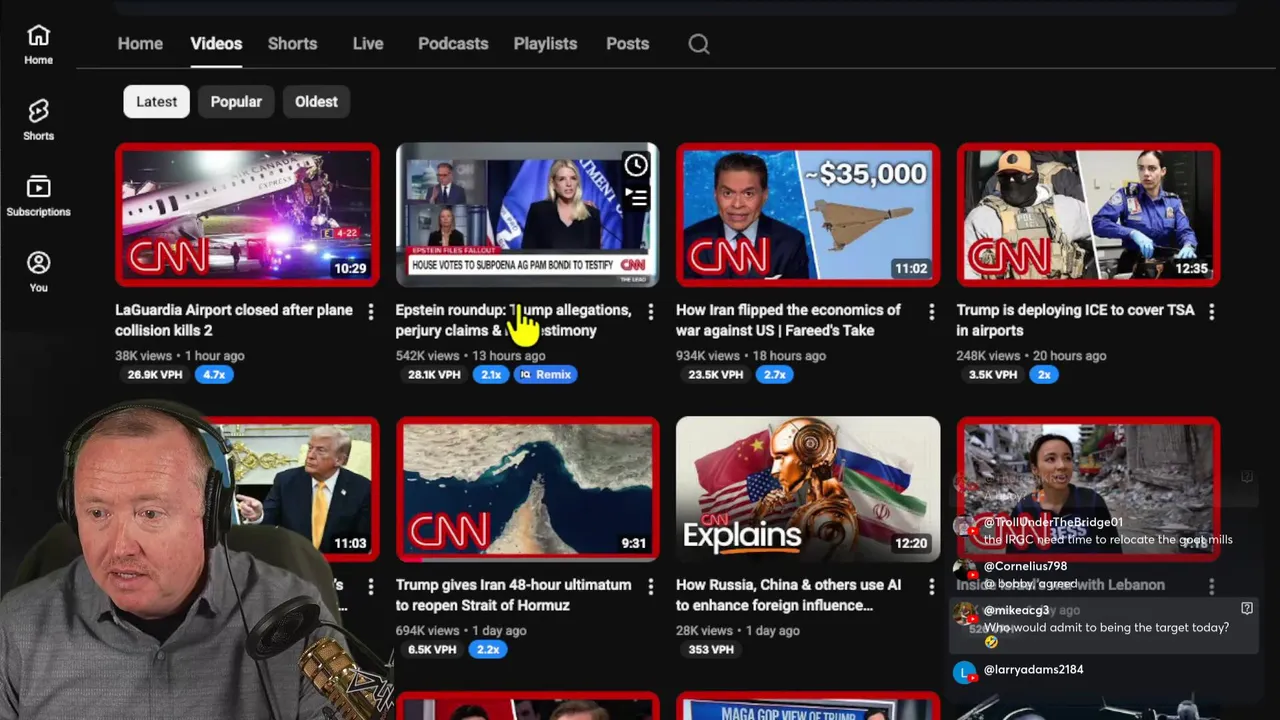Click chat username @mikeacg3

(x=1016, y=610)
